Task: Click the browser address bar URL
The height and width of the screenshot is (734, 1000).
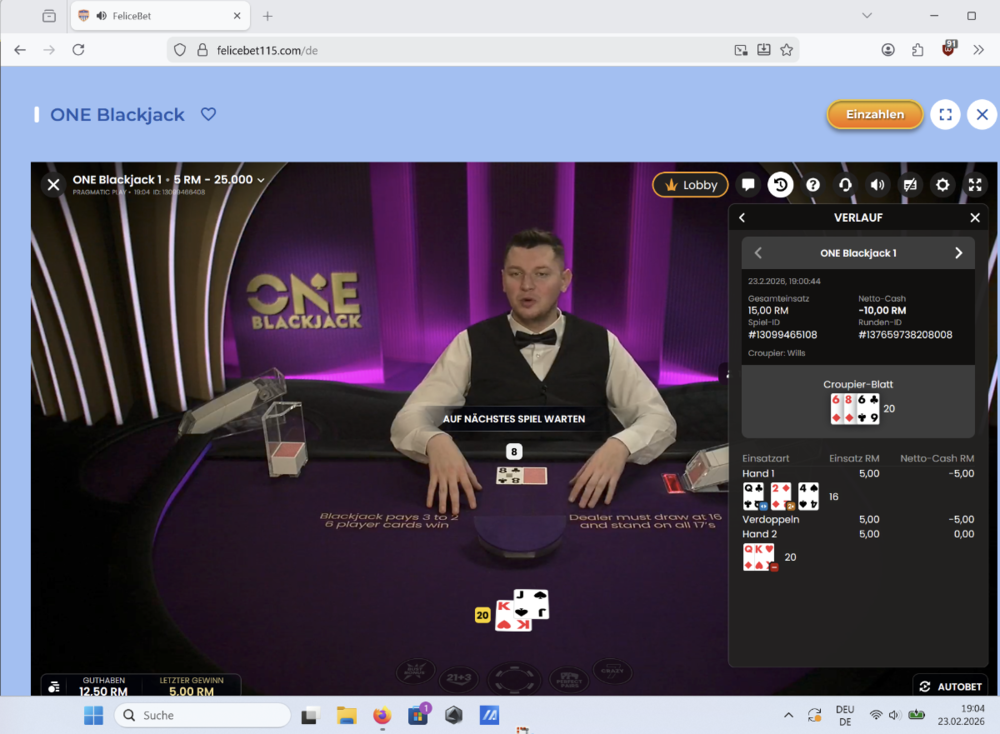Action: (x=450, y=50)
